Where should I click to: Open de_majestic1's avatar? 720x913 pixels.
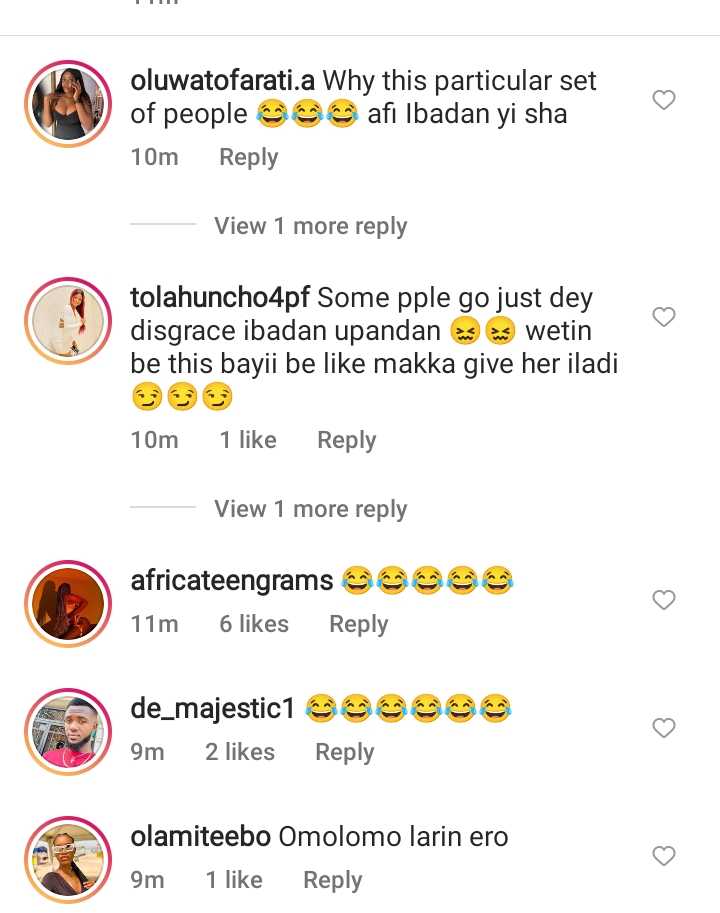(x=67, y=732)
